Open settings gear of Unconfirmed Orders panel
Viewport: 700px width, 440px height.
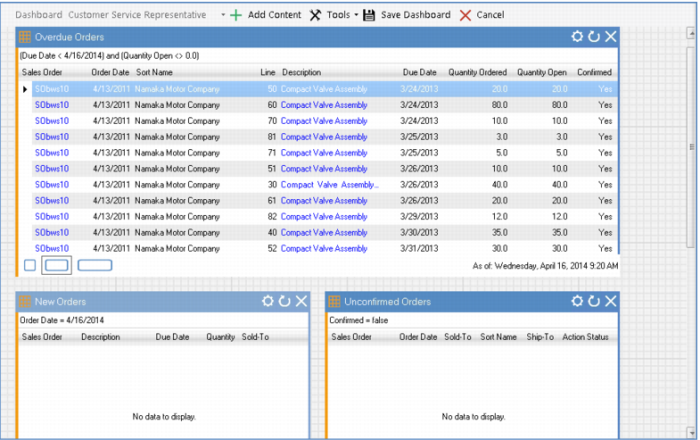(577, 301)
